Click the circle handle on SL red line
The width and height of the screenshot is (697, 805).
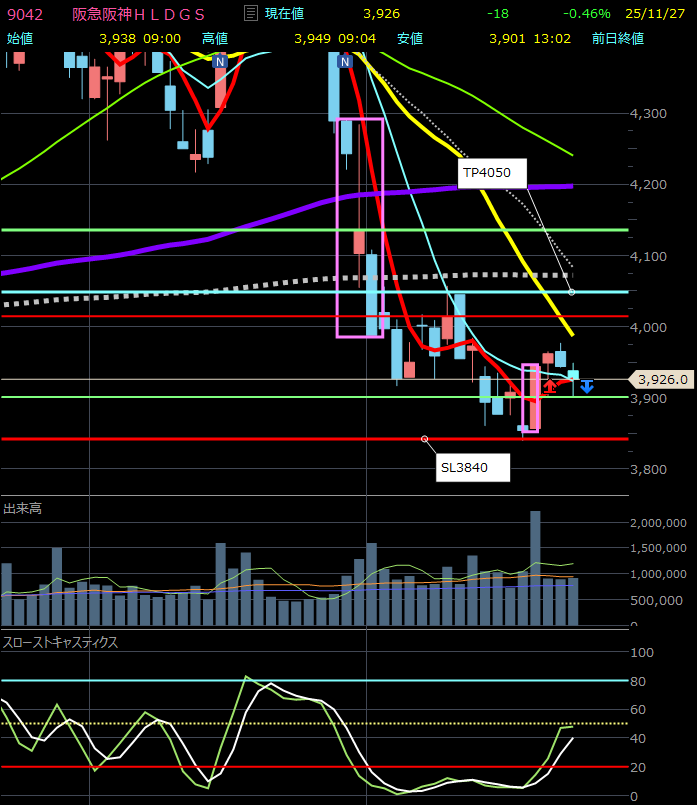(x=425, y=439)
